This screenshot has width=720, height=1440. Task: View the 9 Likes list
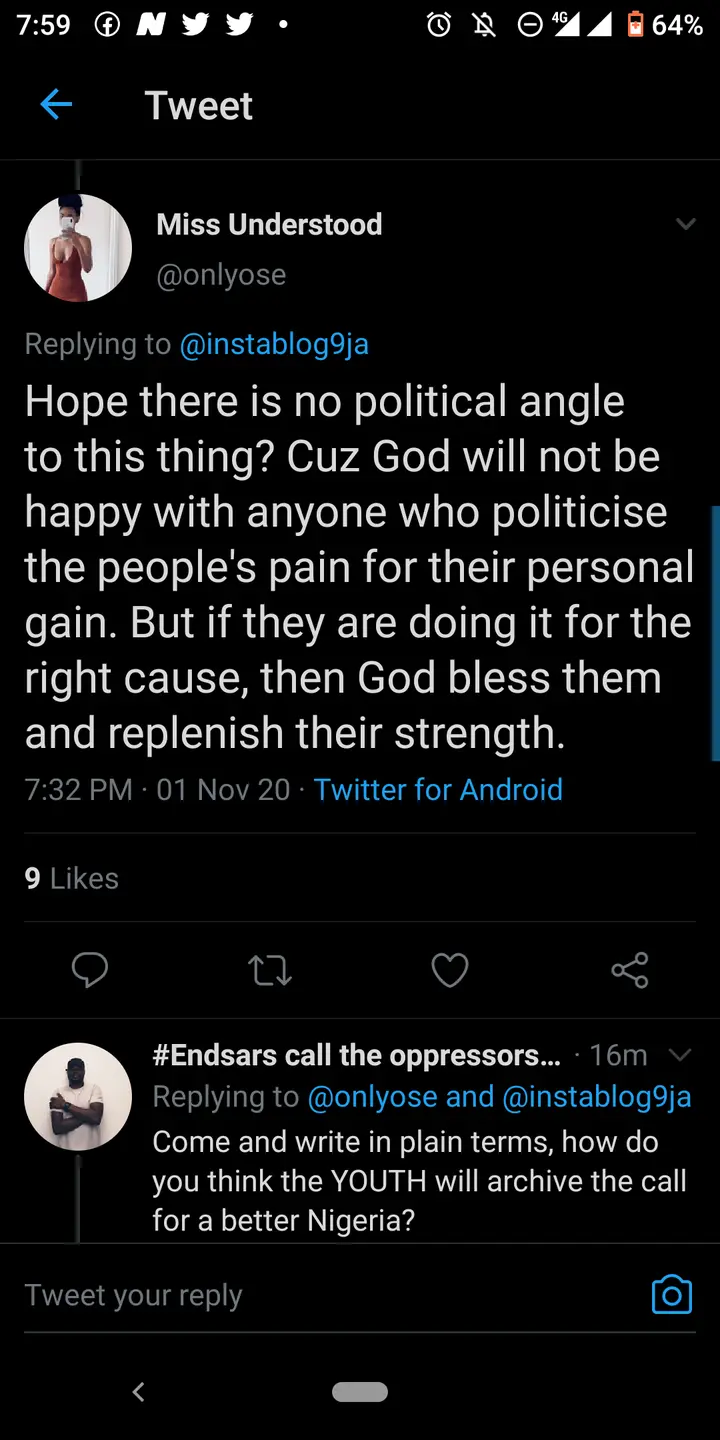click(x=71, y=878)
